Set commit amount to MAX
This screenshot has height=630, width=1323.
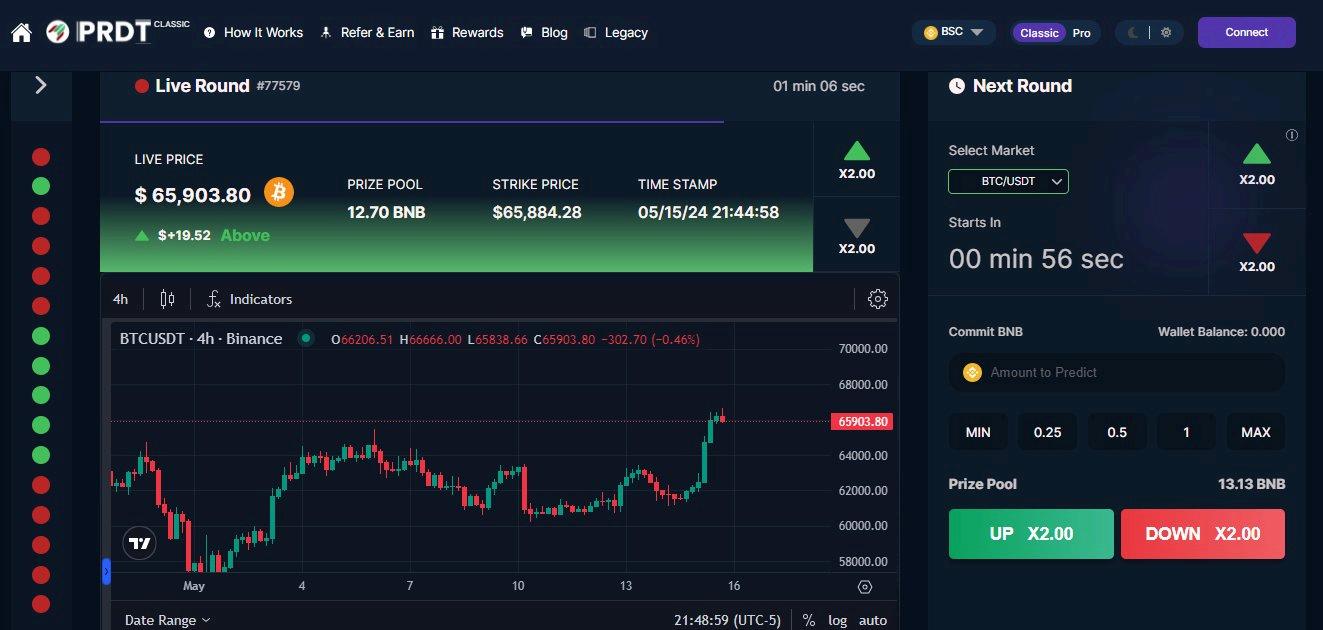(1256, 432)
